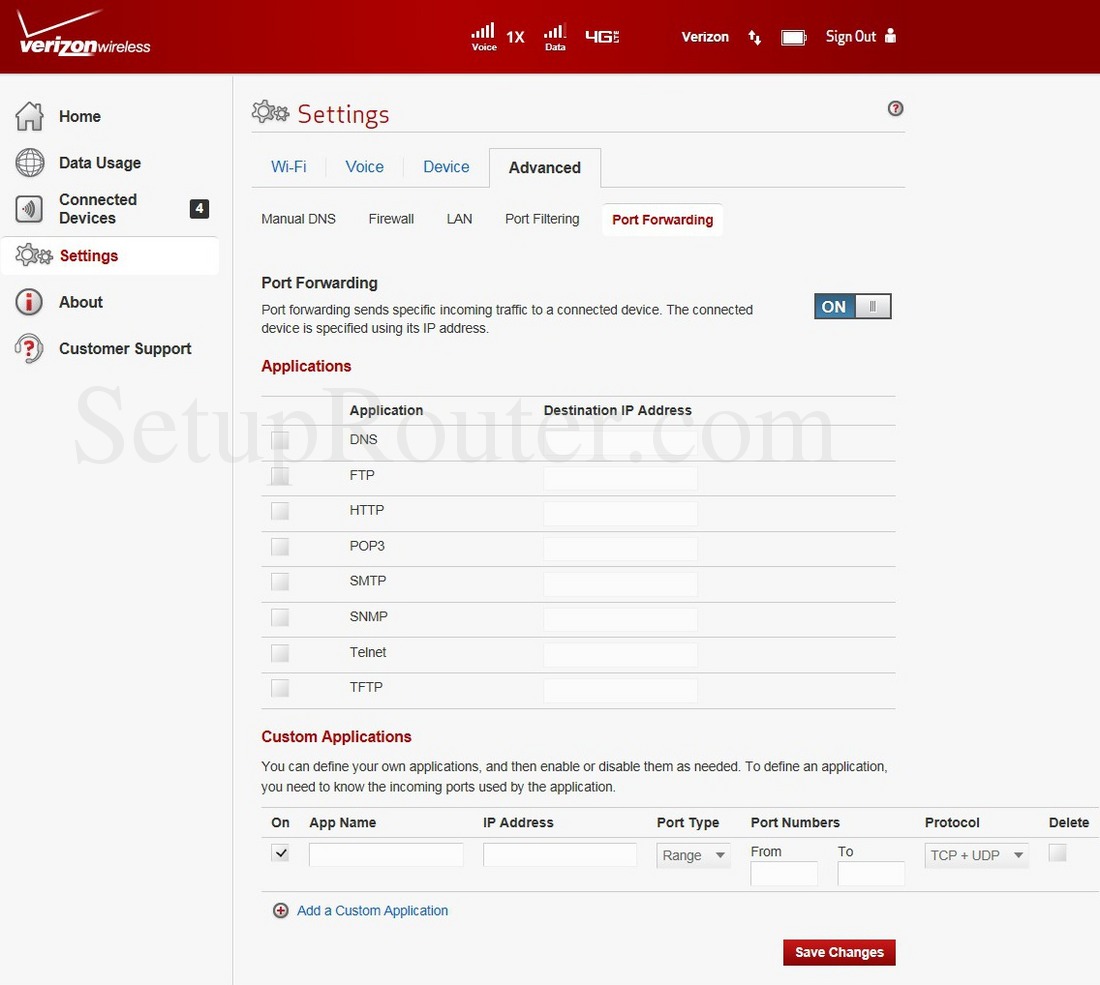The height and width of the screenshot is (985, 1100).
Task: Click the custom App Name input field
Action: click(386, 855)
